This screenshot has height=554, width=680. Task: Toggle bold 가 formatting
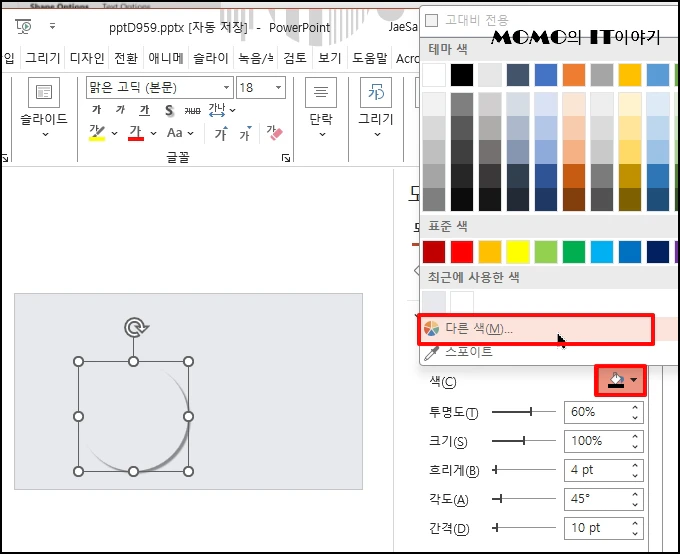tap(97, 110)
